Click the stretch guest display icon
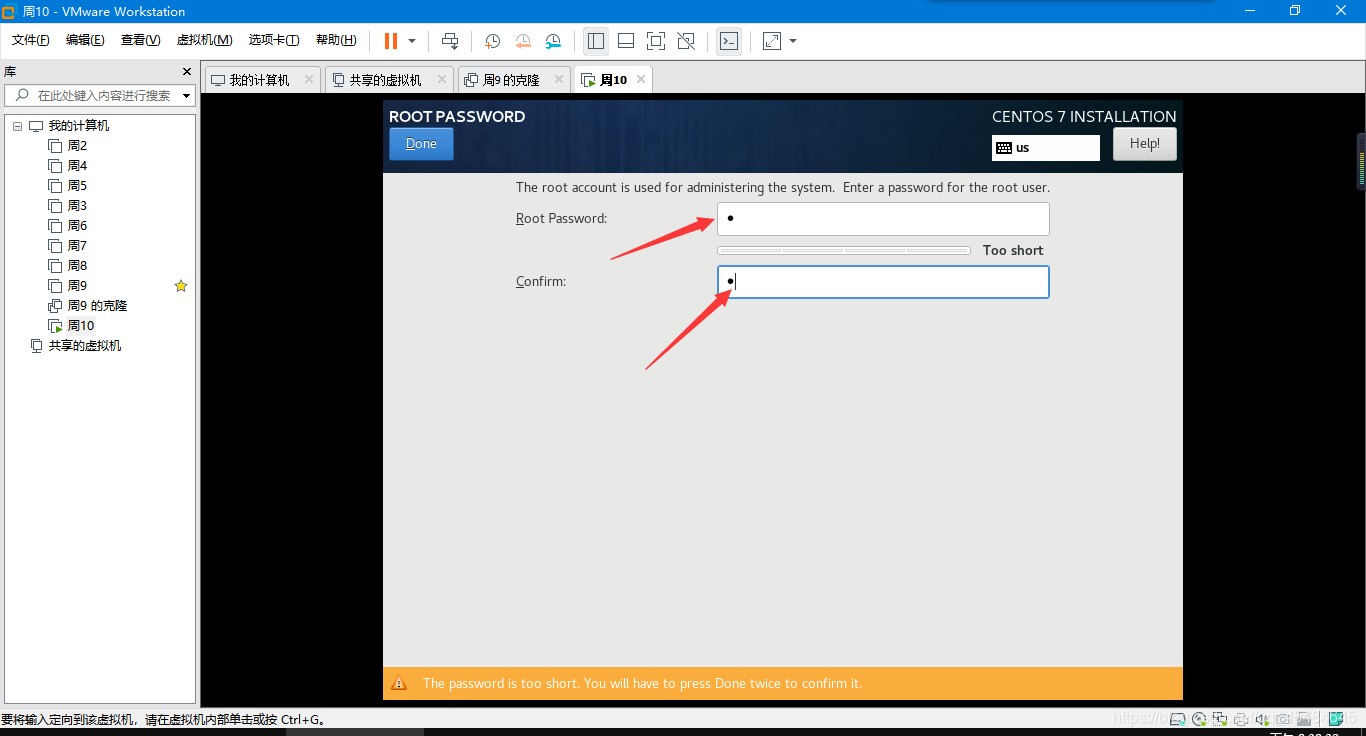The image size is (1366, 736). point(772,41)
